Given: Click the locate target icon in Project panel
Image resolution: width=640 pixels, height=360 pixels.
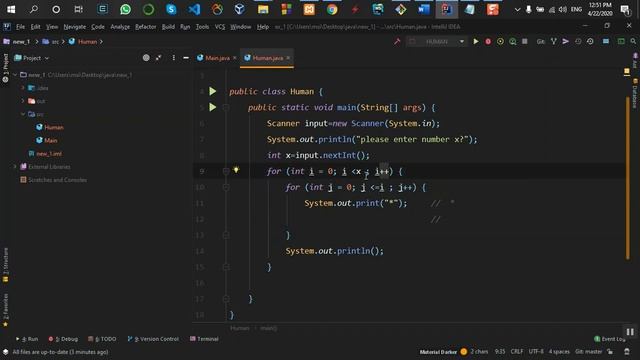Looking at the screenshot, I should [146, 58].
